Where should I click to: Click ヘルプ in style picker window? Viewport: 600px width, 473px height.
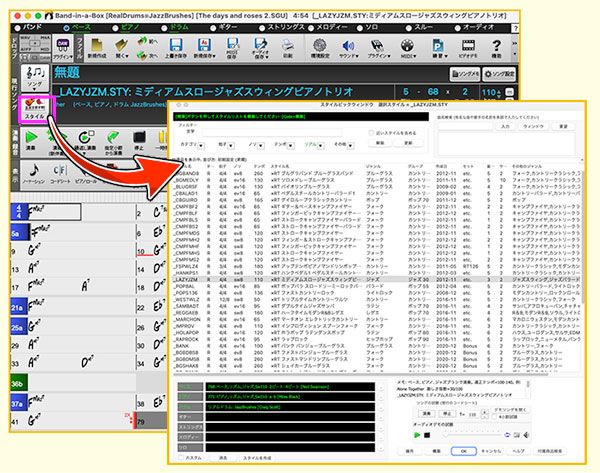click(x=518, y=451)
